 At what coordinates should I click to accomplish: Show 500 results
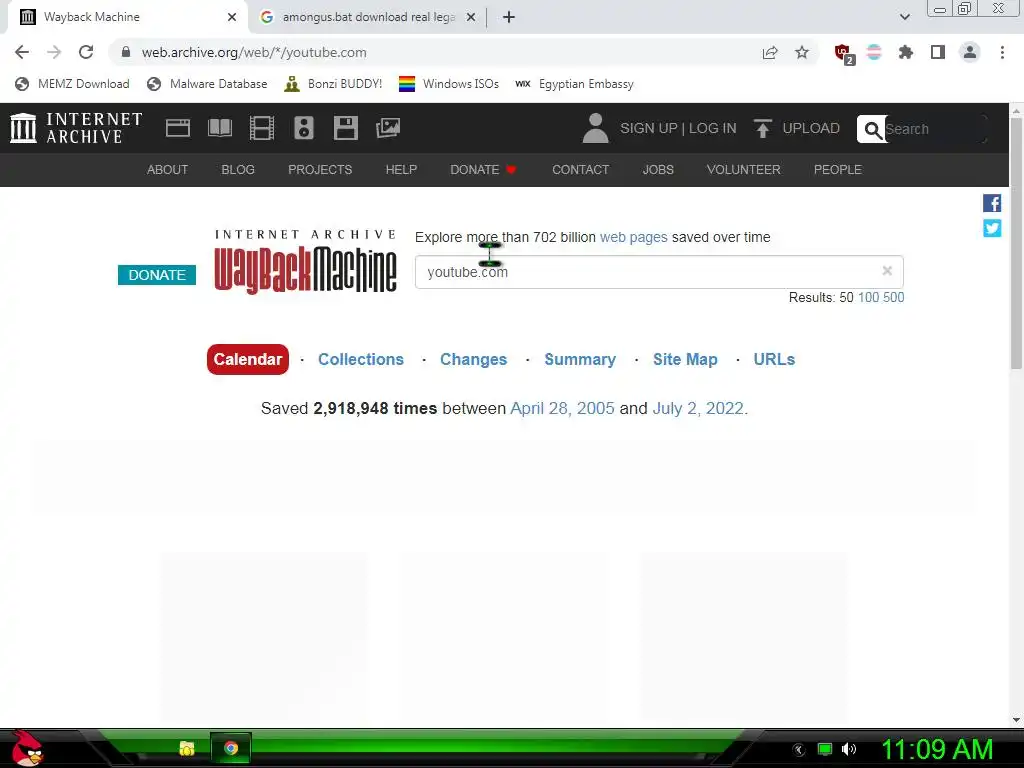pyautogui.click(x=893, y=298)
